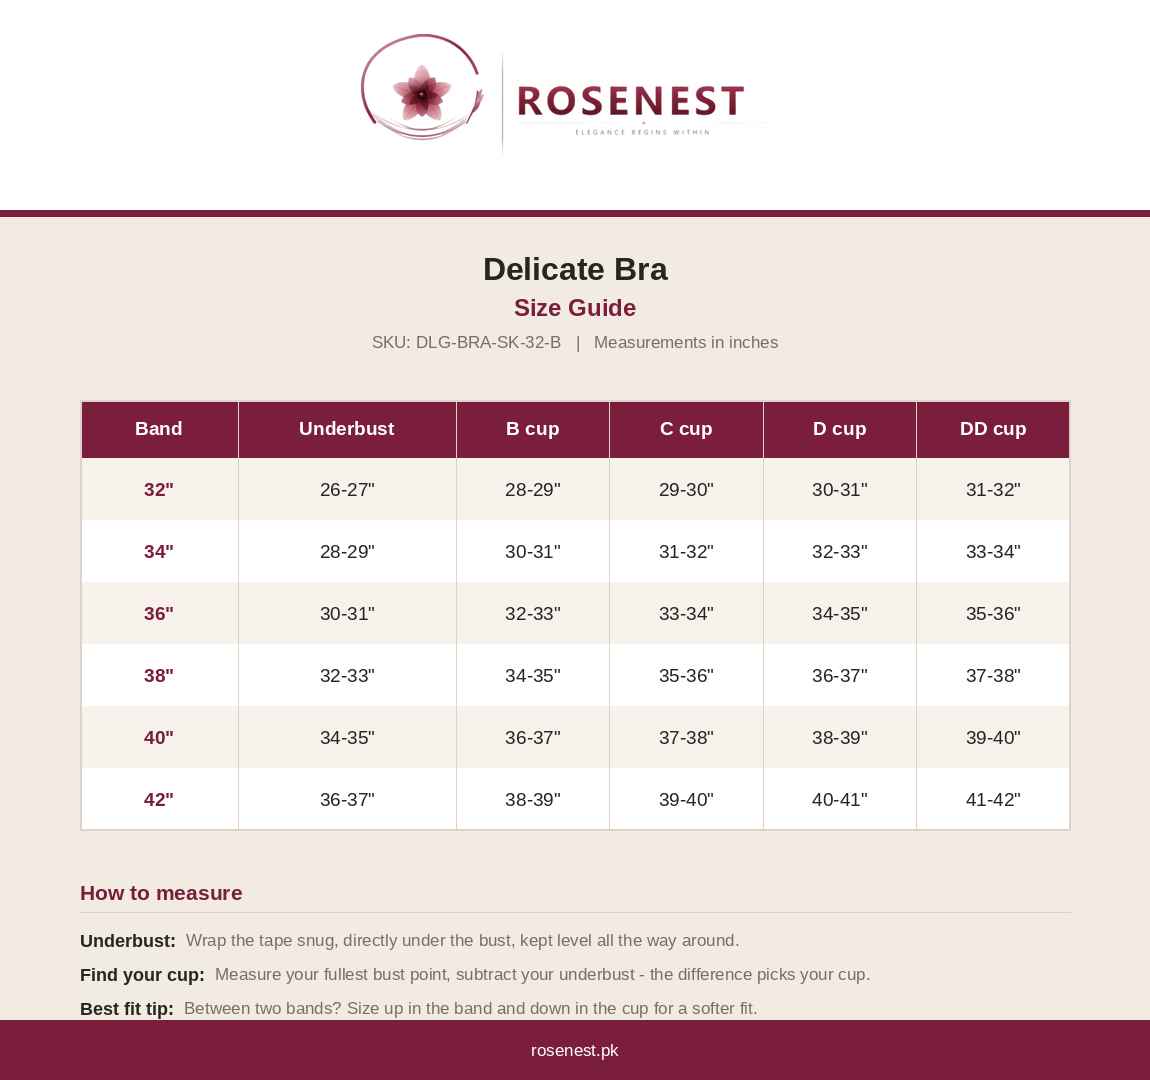The image size is (1150, 1080).
Task: Click the SKU DLG-BRA-SK-32-B text
Action: point(466,342)
